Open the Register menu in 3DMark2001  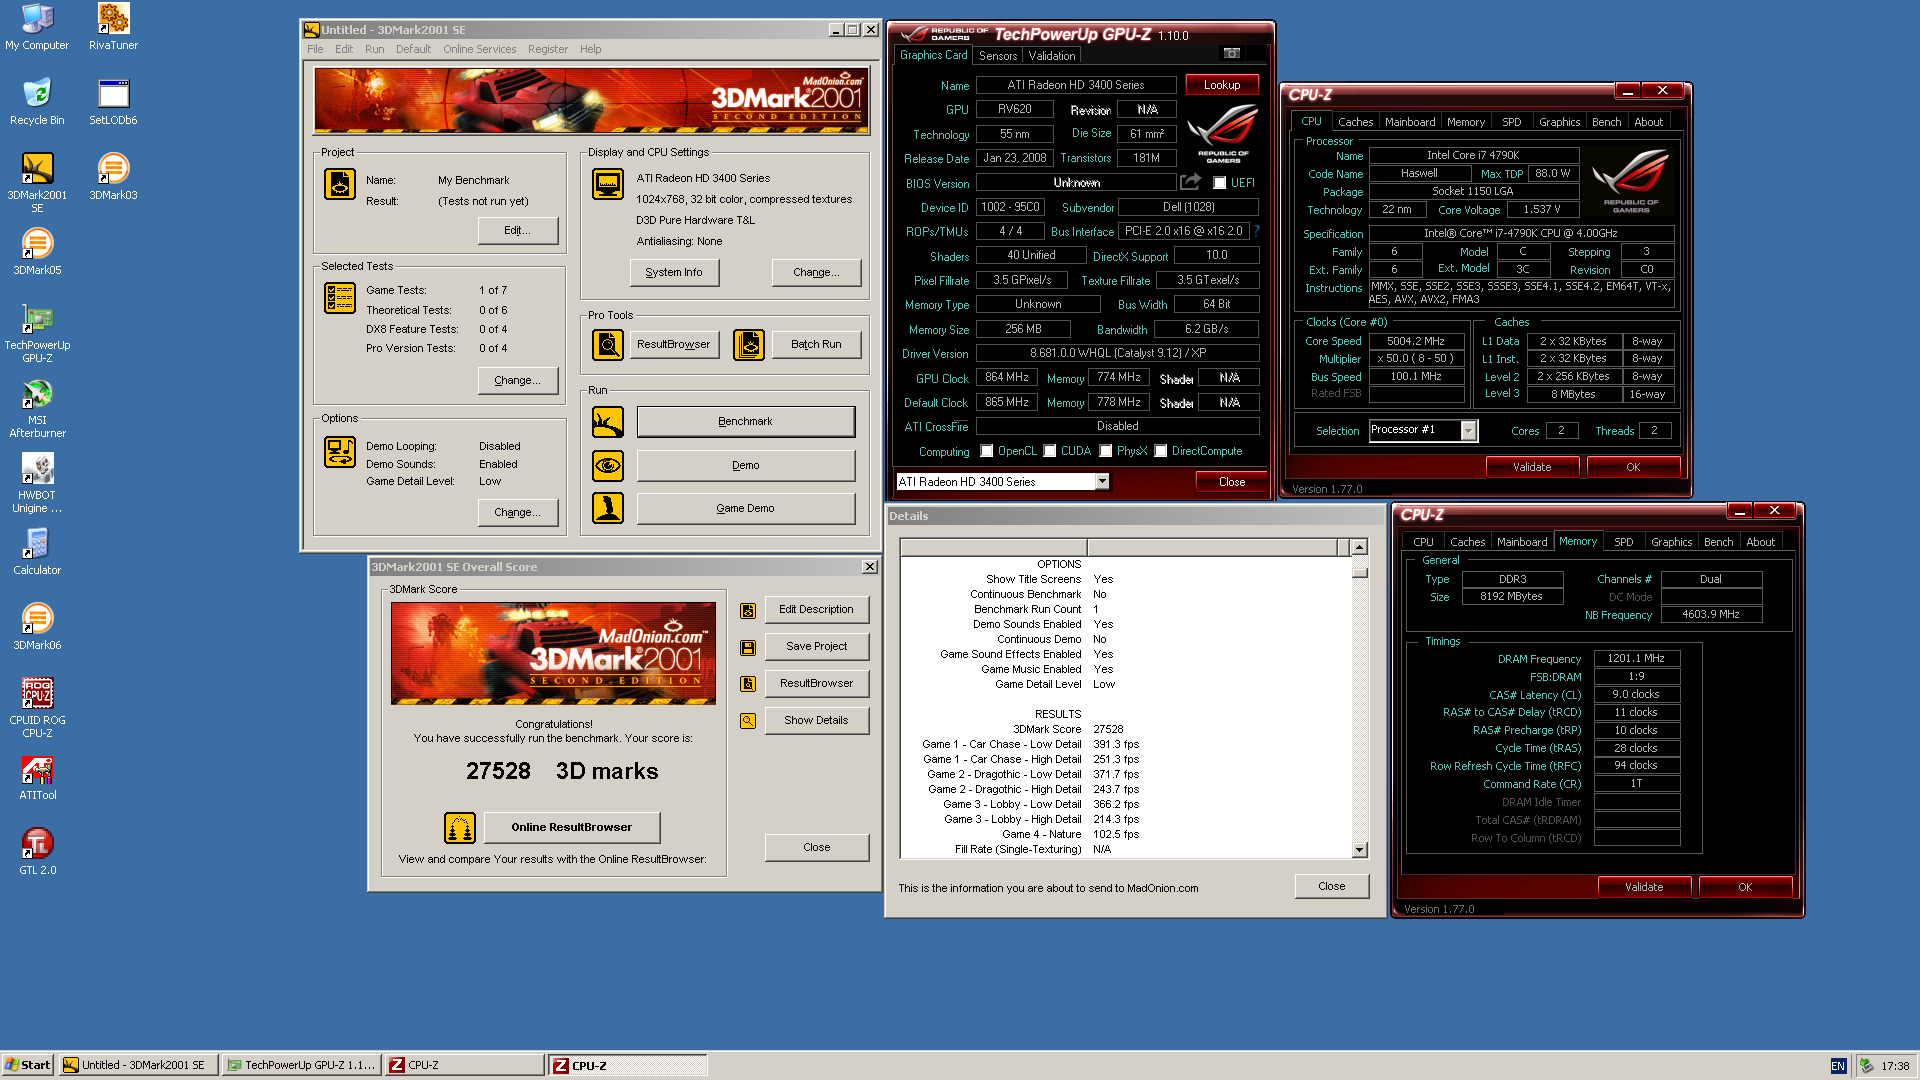click(547, 49)
